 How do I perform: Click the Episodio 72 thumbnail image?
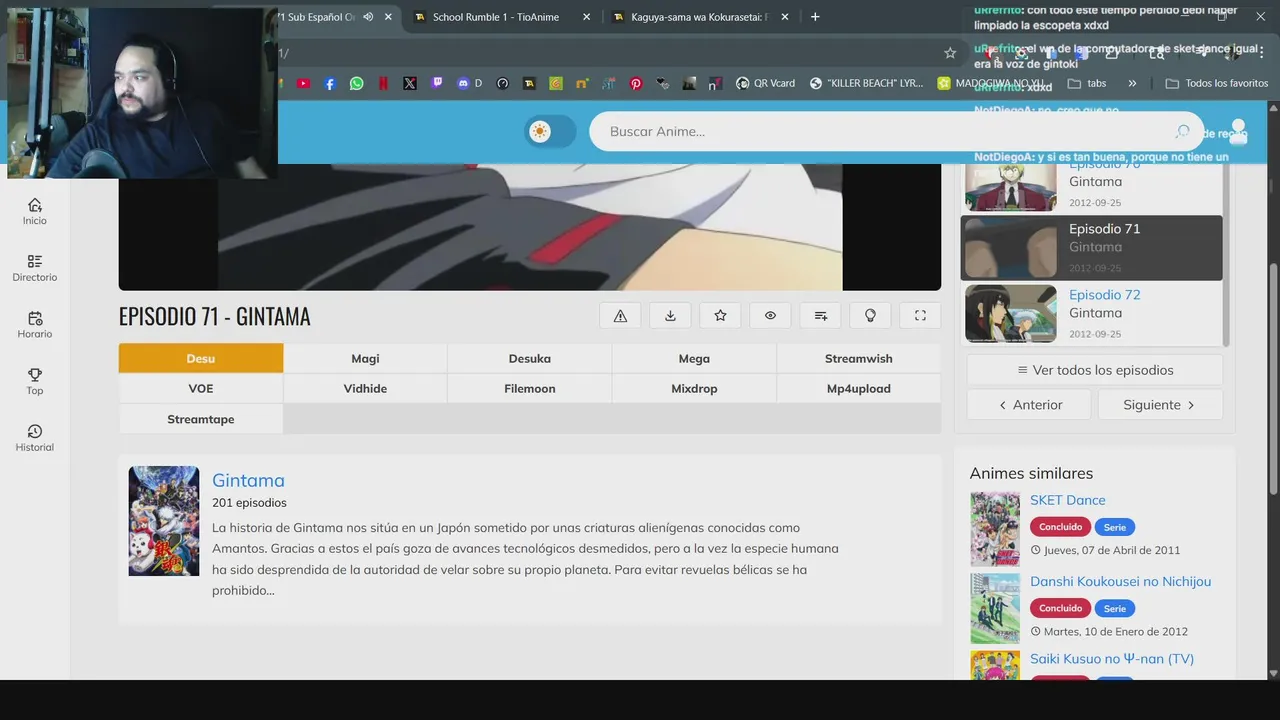pyautogui.click(x=1011, y=314)
